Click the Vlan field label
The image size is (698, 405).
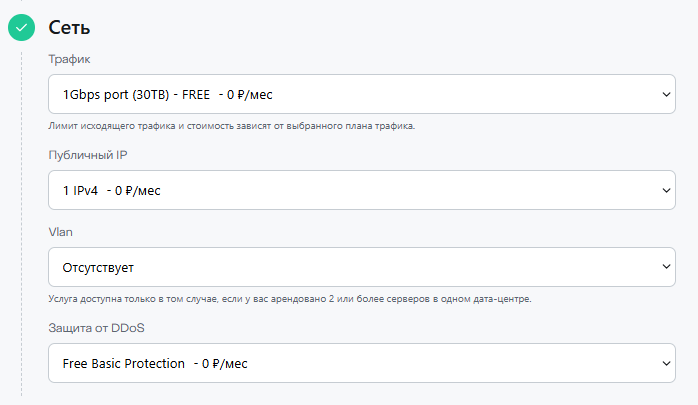[x=61, y=232]
